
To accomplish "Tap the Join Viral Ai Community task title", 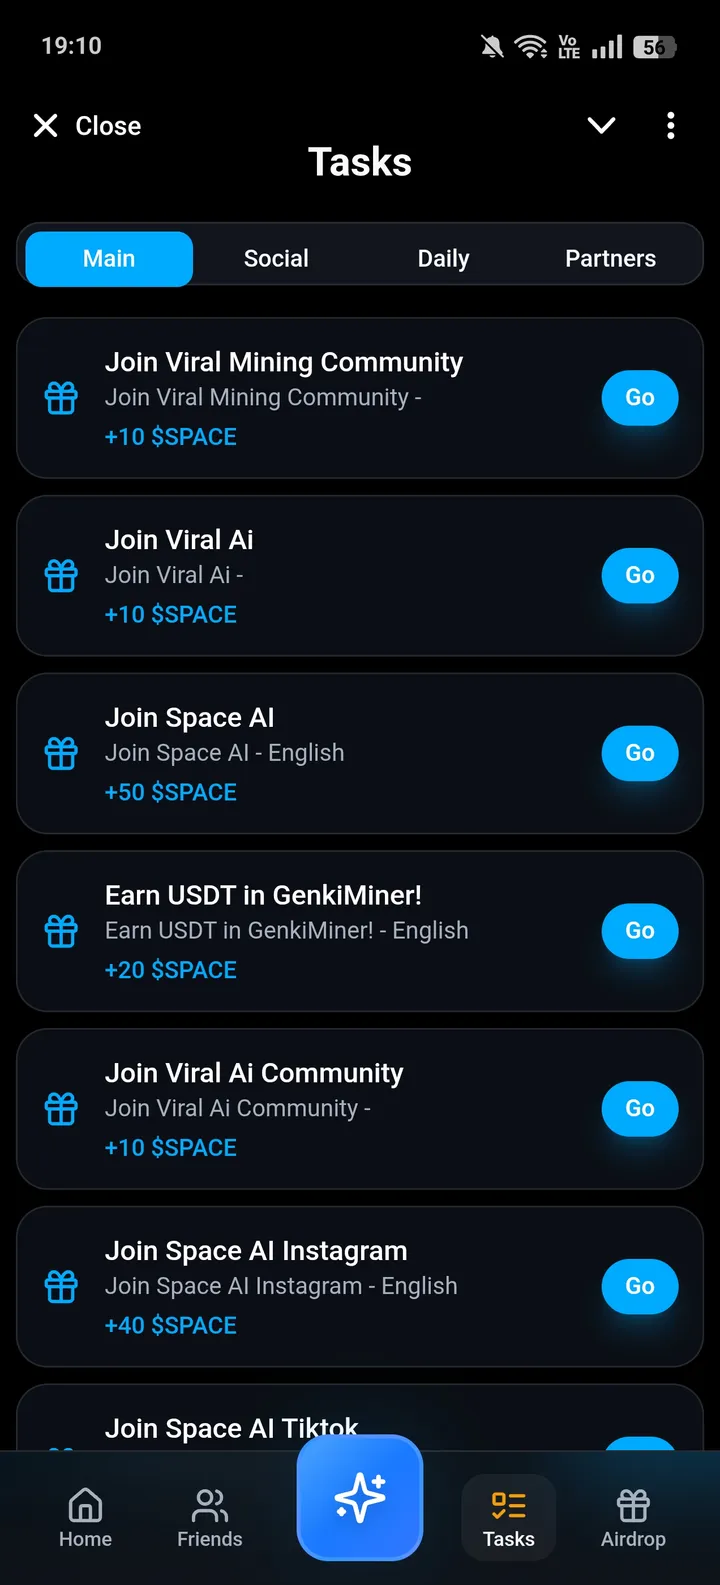I will [254, 1073].
